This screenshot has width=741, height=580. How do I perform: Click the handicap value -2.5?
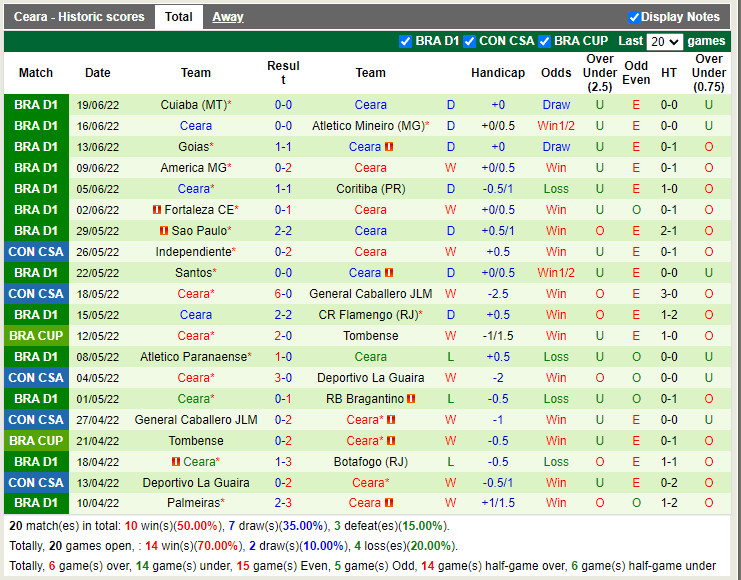[x=498, y=294]
